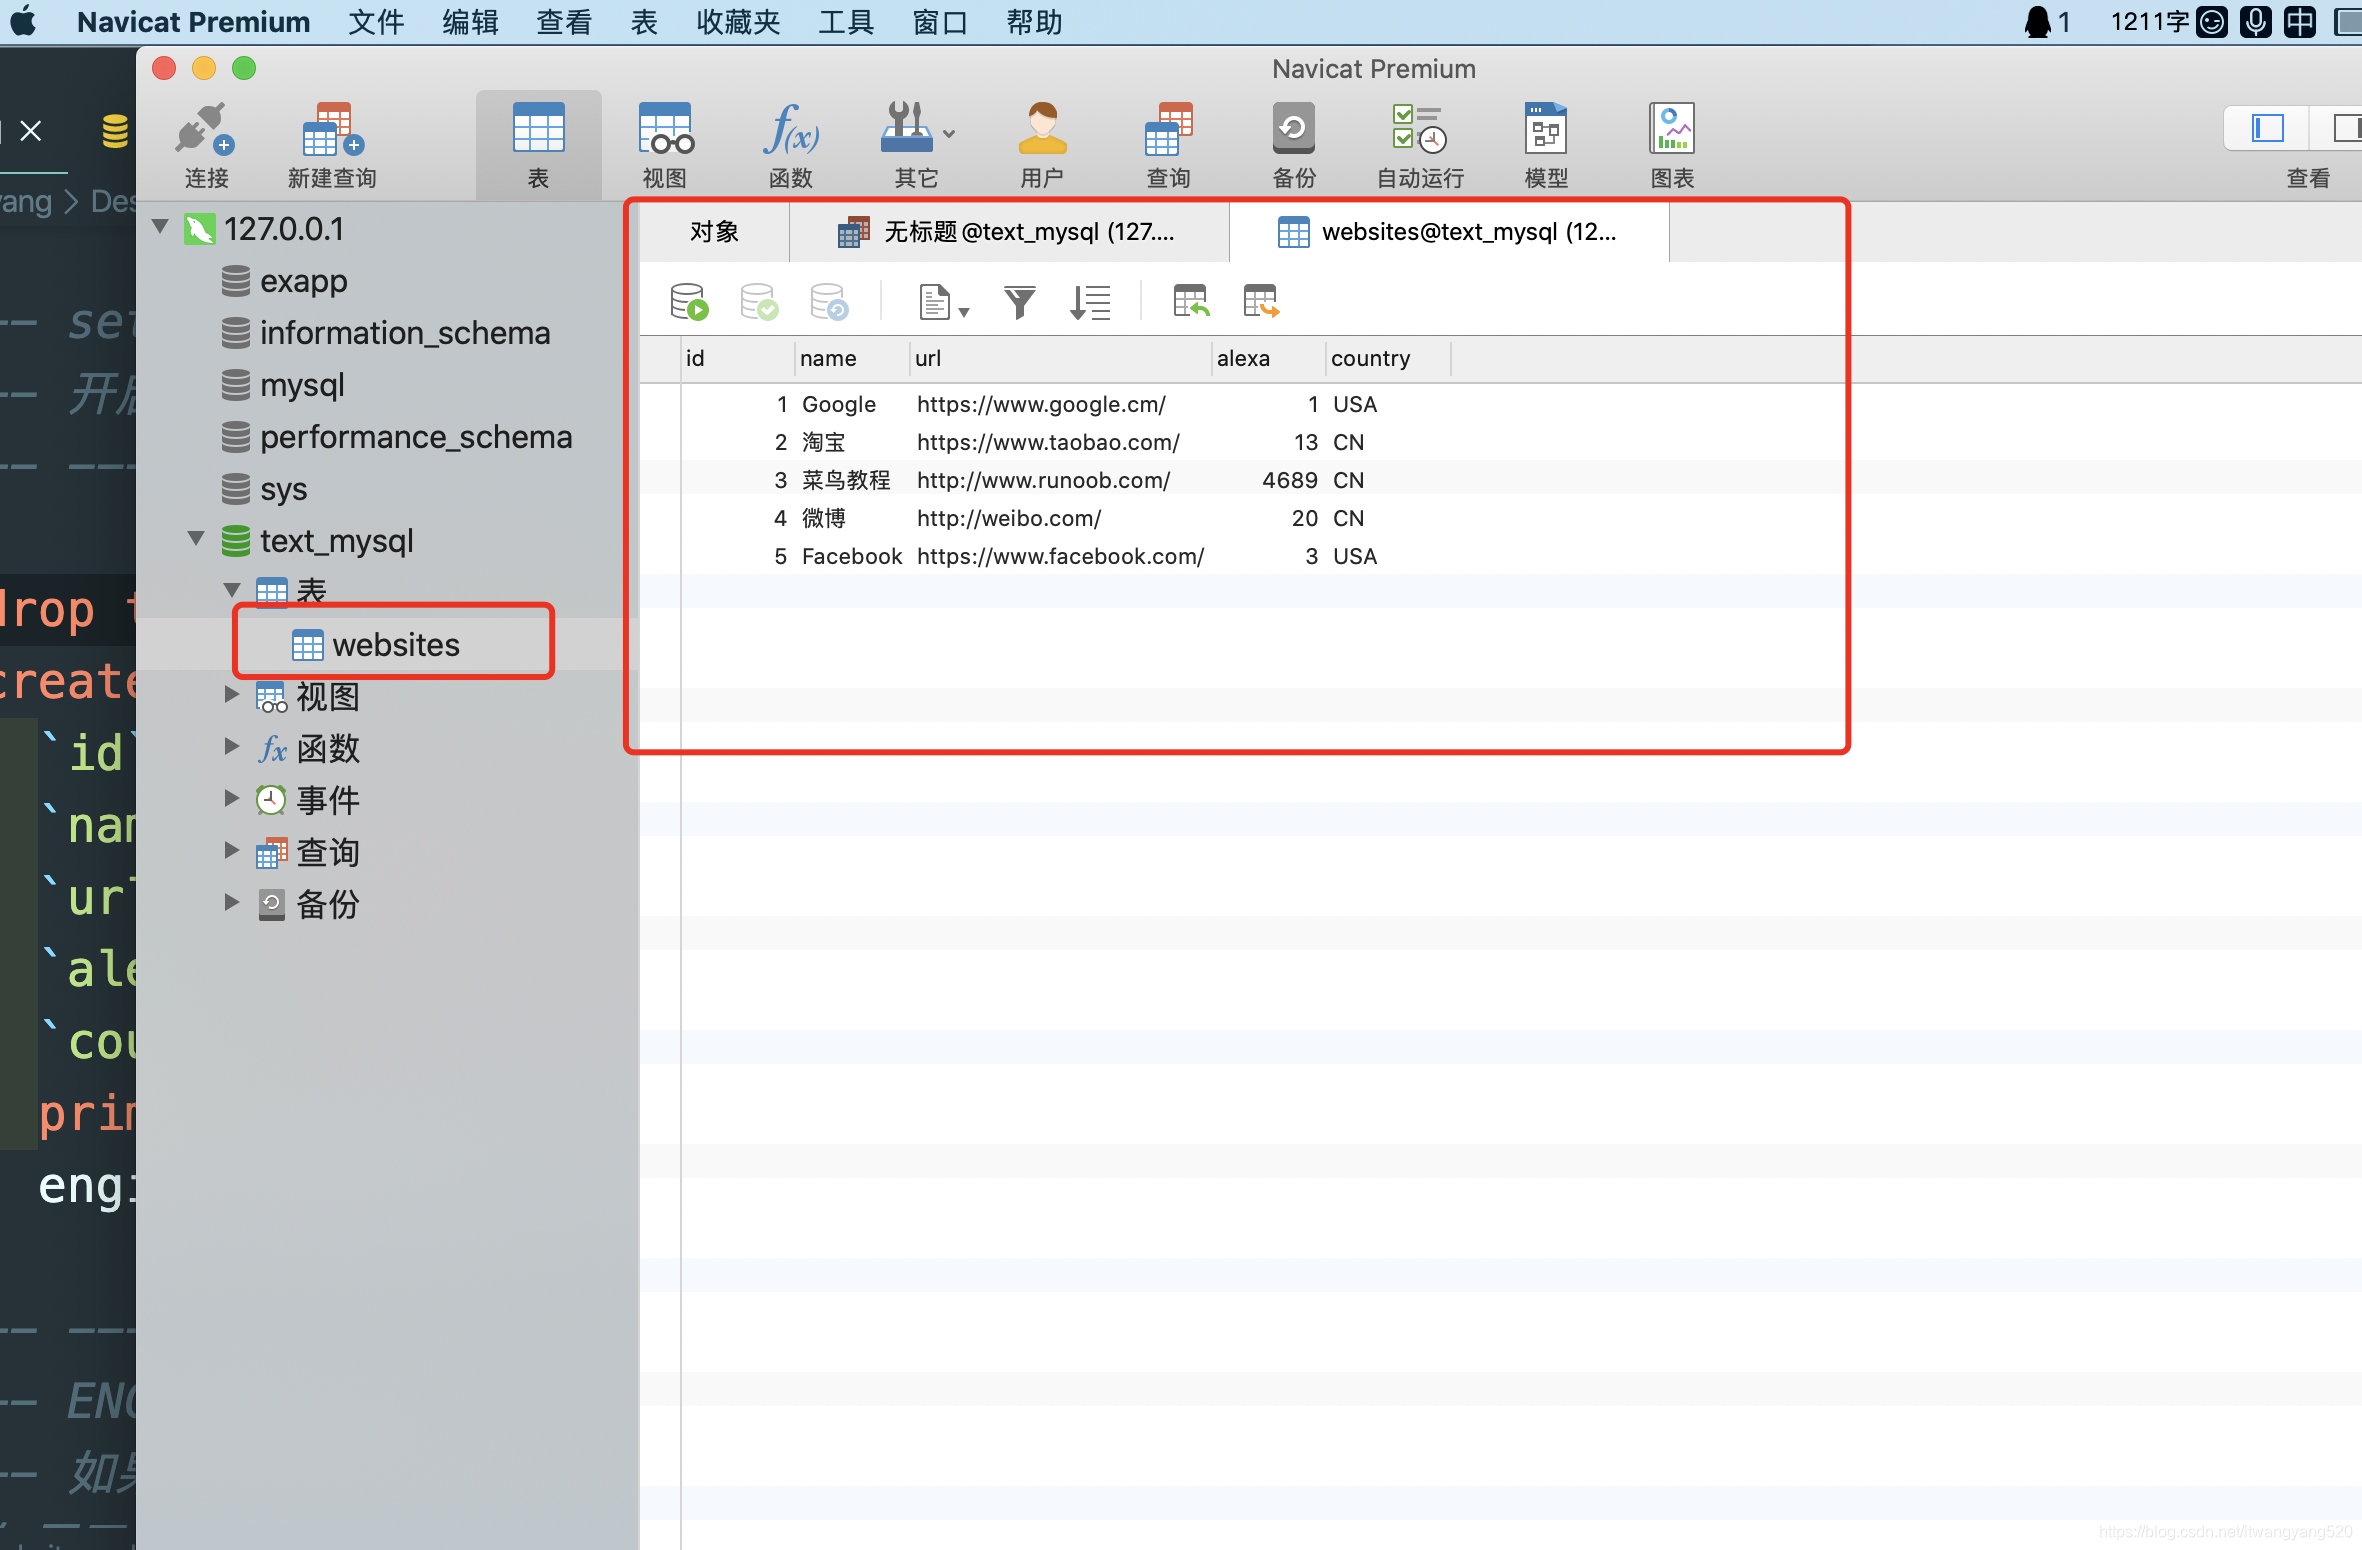Click the export table data icon
The height and width of the screenshot is (1550, 2362).
(1261, 301)
